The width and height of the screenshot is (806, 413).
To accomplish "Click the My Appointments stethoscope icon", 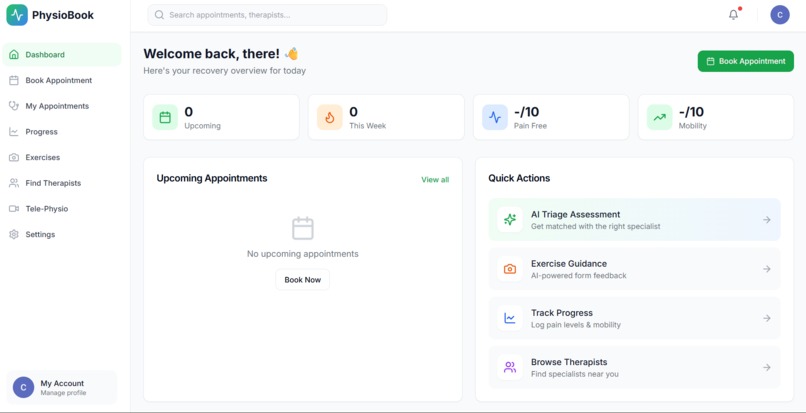I will click(x=14, y=106).
